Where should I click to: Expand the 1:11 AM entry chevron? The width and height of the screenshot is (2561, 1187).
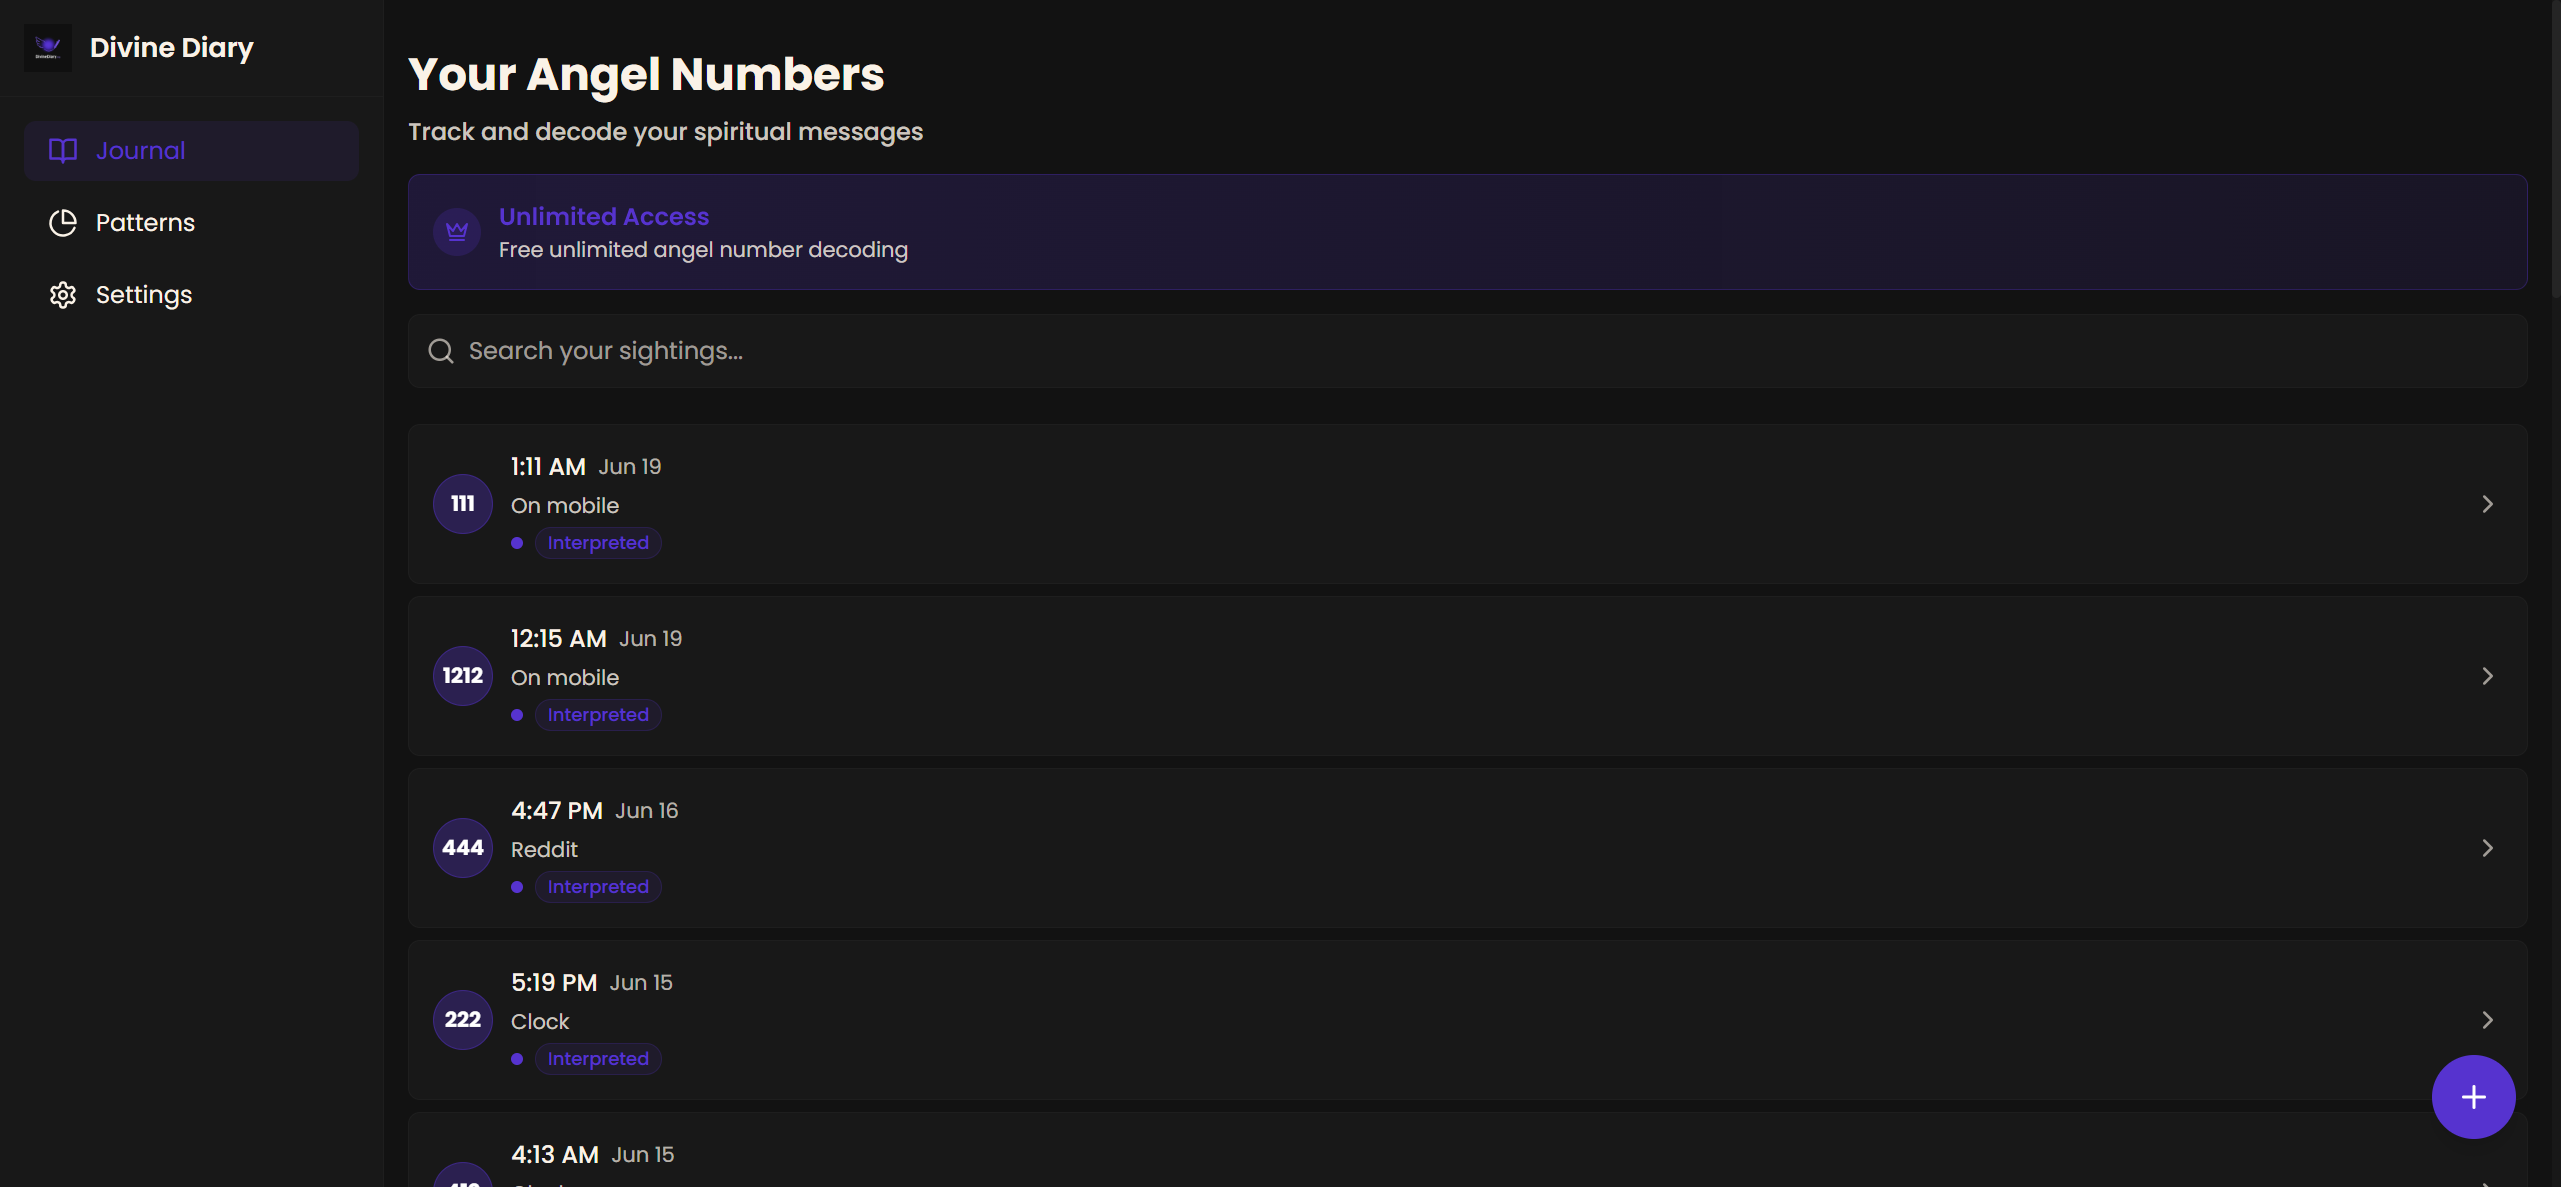[2487, 504]
